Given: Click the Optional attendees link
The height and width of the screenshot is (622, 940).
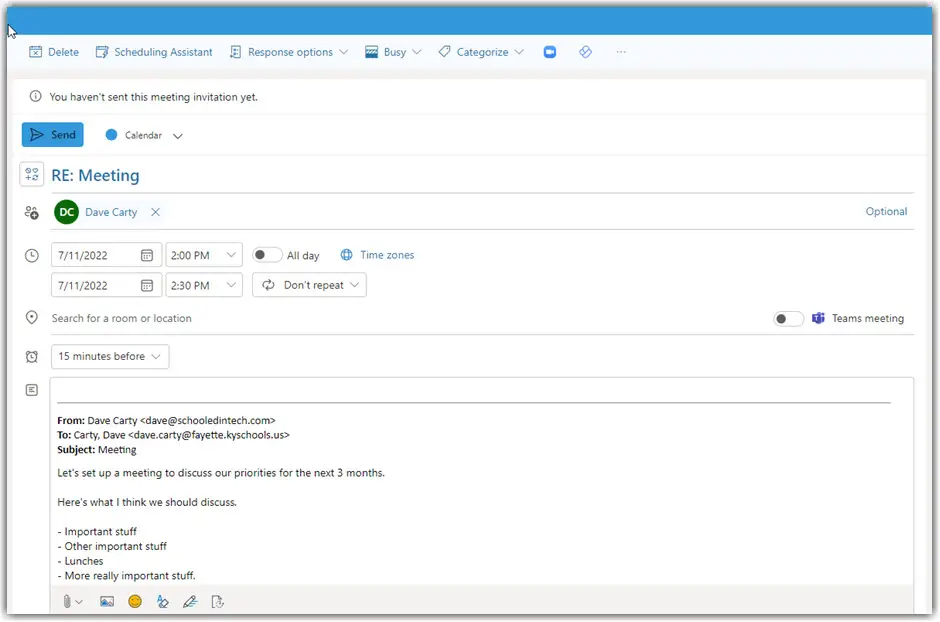Looking at the screenshot, I should [x=886, y=212].
